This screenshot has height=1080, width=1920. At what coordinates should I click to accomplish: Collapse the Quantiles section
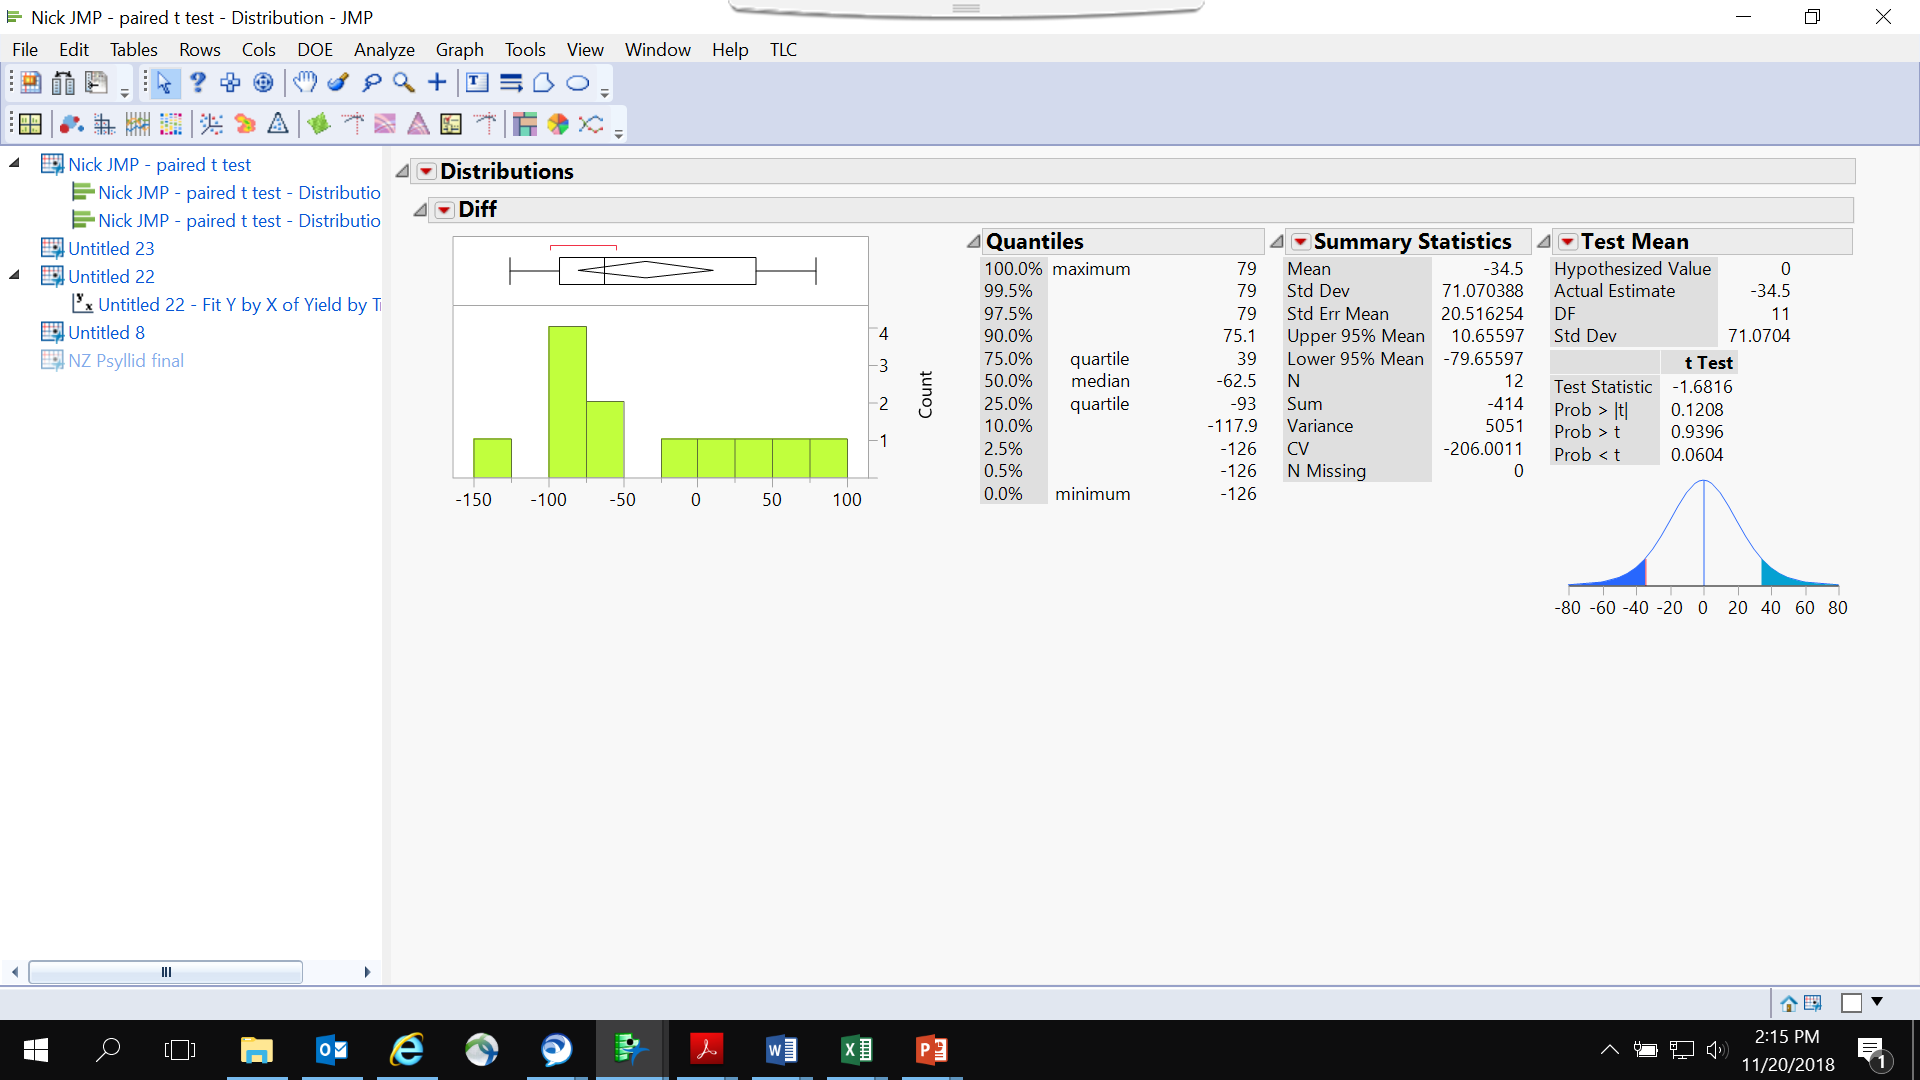(x=973, y=242)
